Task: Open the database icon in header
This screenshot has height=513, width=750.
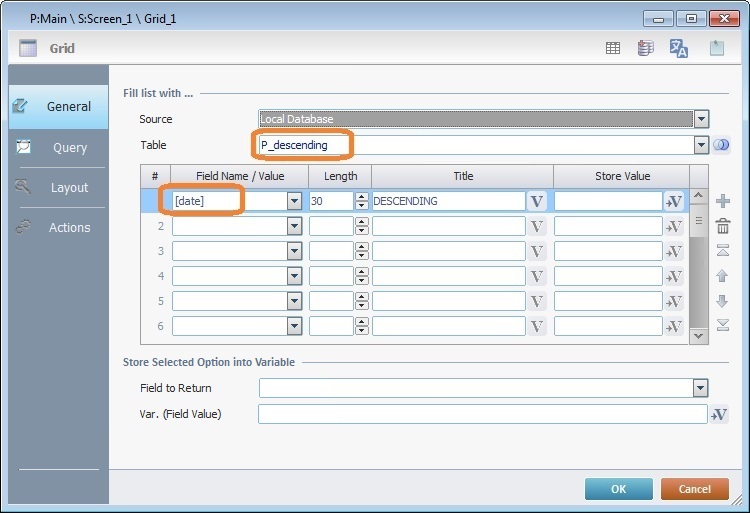Action: 646,48
